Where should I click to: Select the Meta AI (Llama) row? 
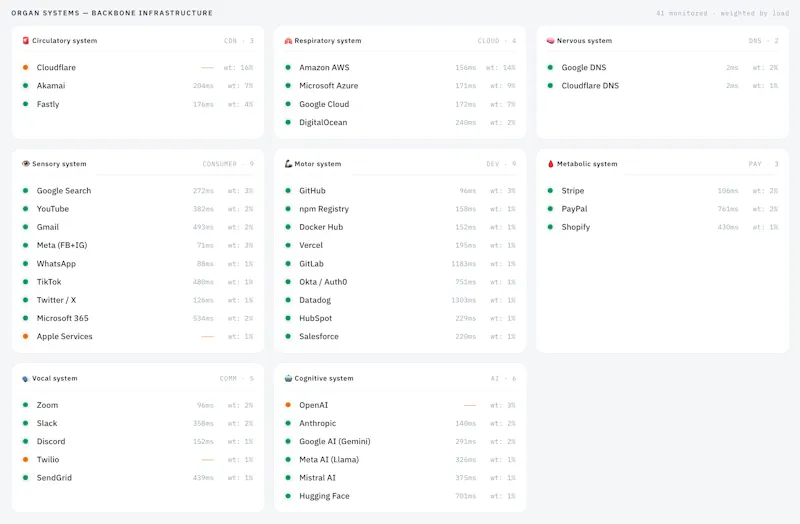coord(400,459)
